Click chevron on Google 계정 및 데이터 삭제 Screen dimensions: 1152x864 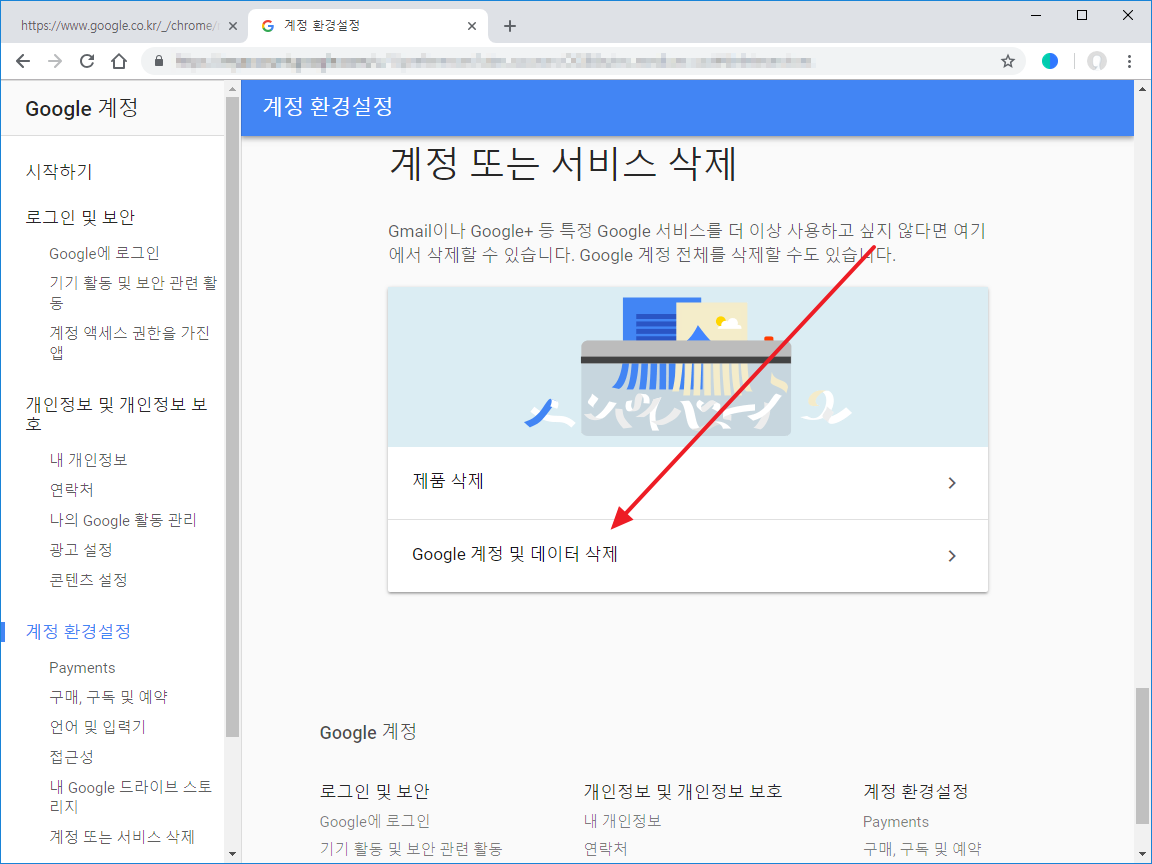tap(952, 555)
